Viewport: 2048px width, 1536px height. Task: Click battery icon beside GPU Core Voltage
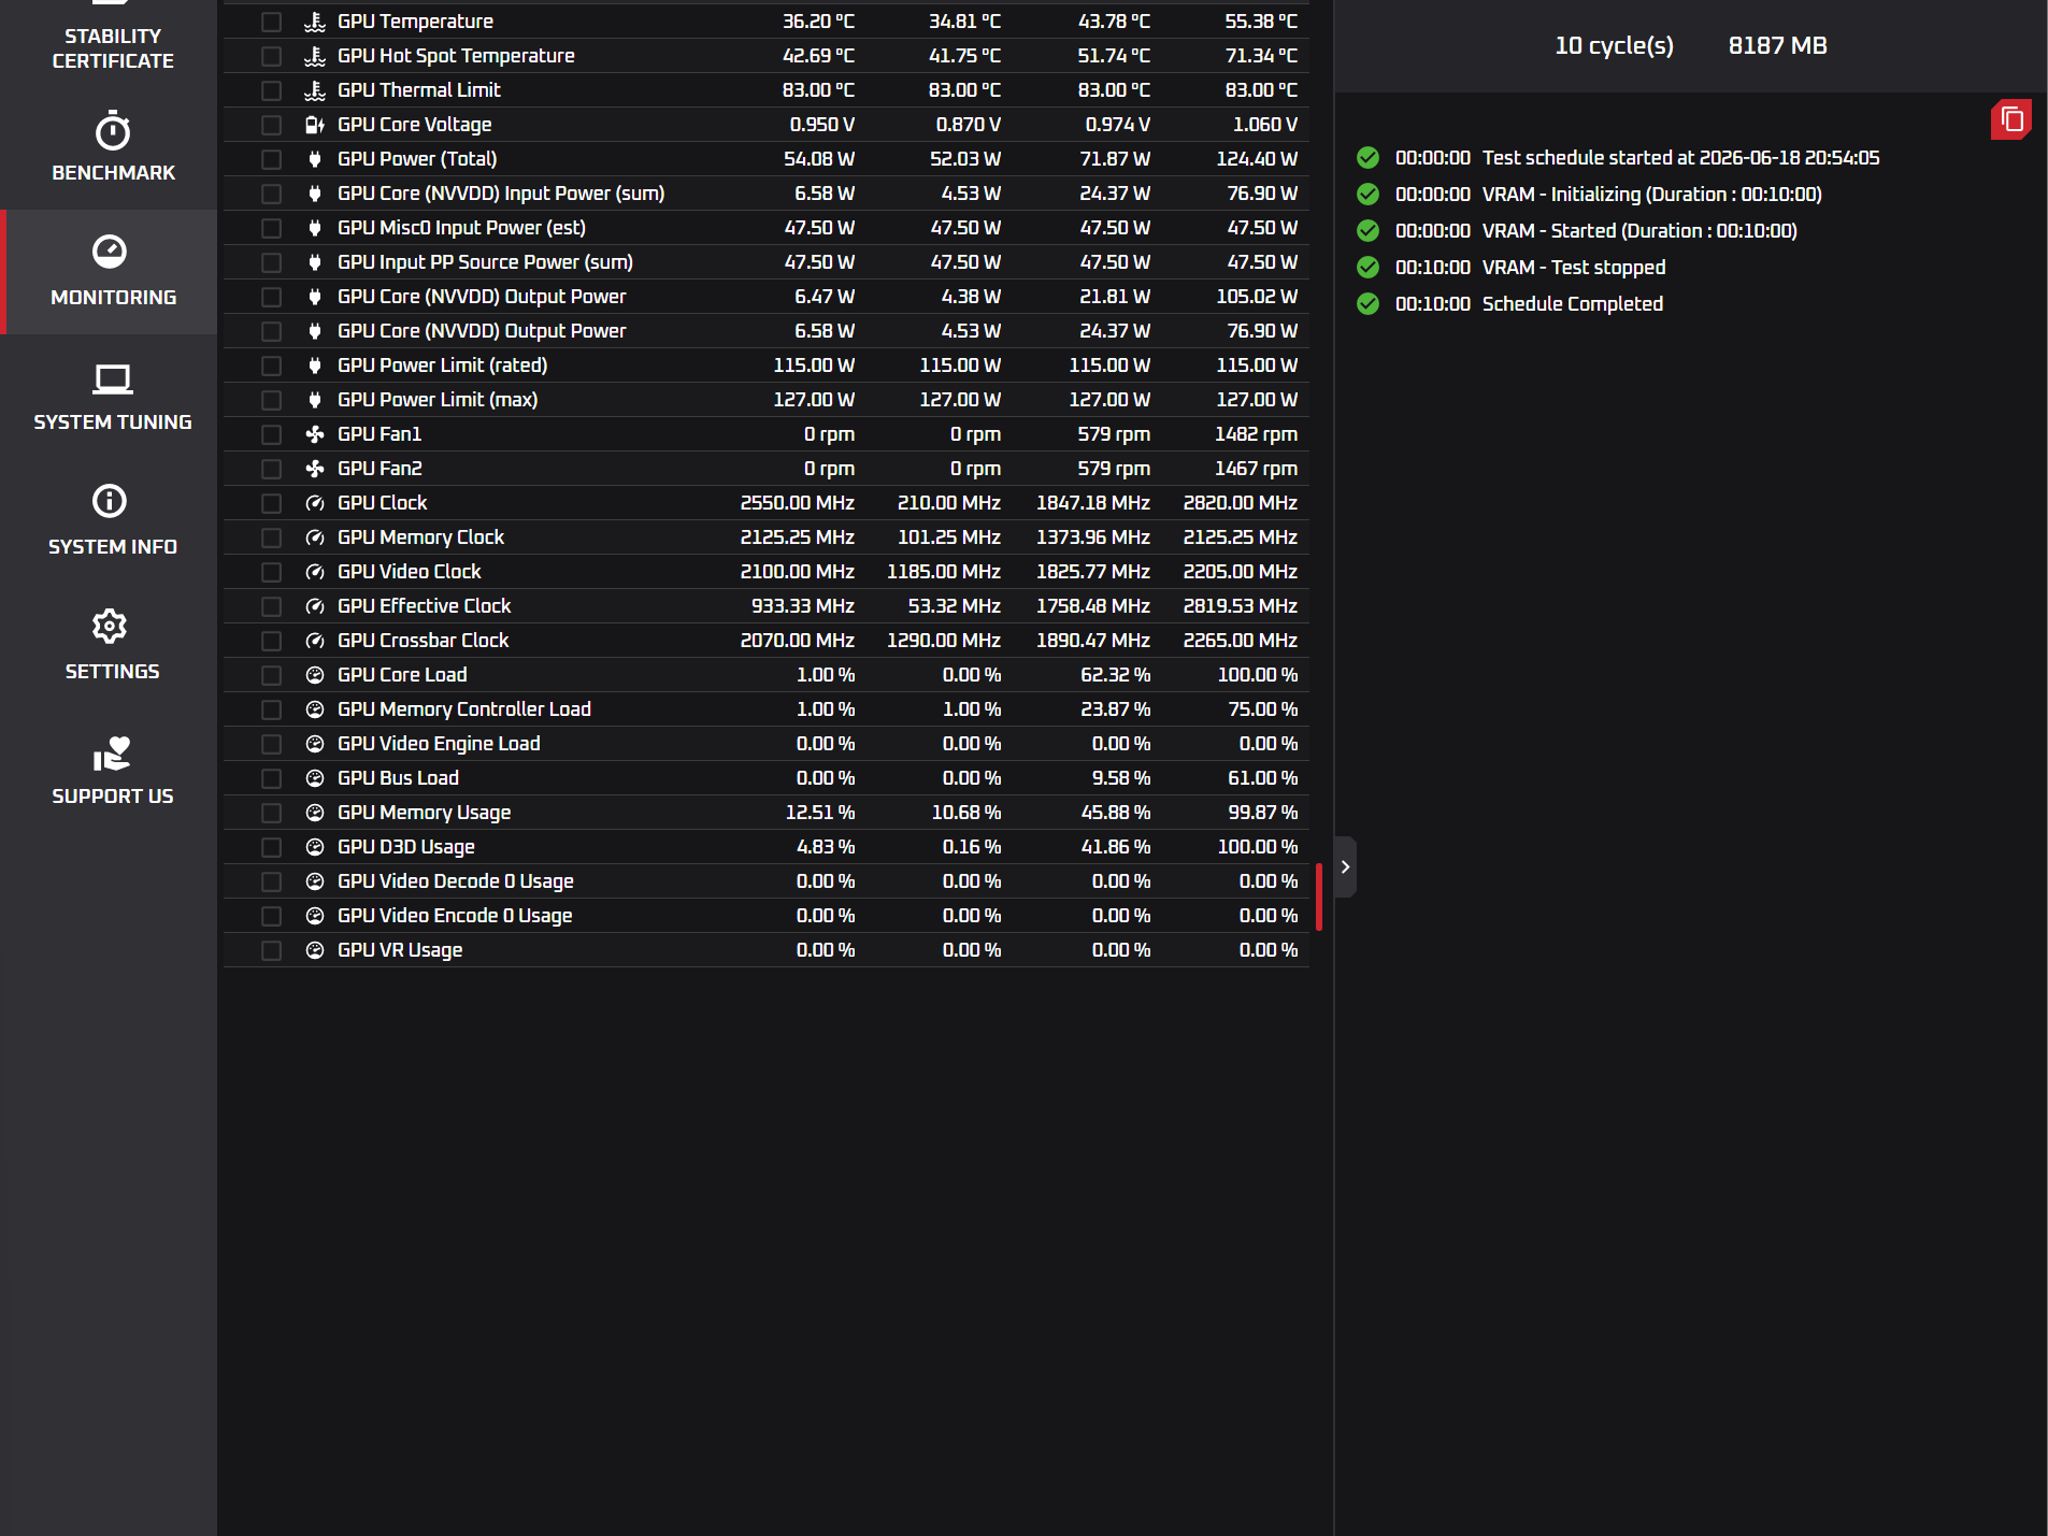click(x=315, y=125)
